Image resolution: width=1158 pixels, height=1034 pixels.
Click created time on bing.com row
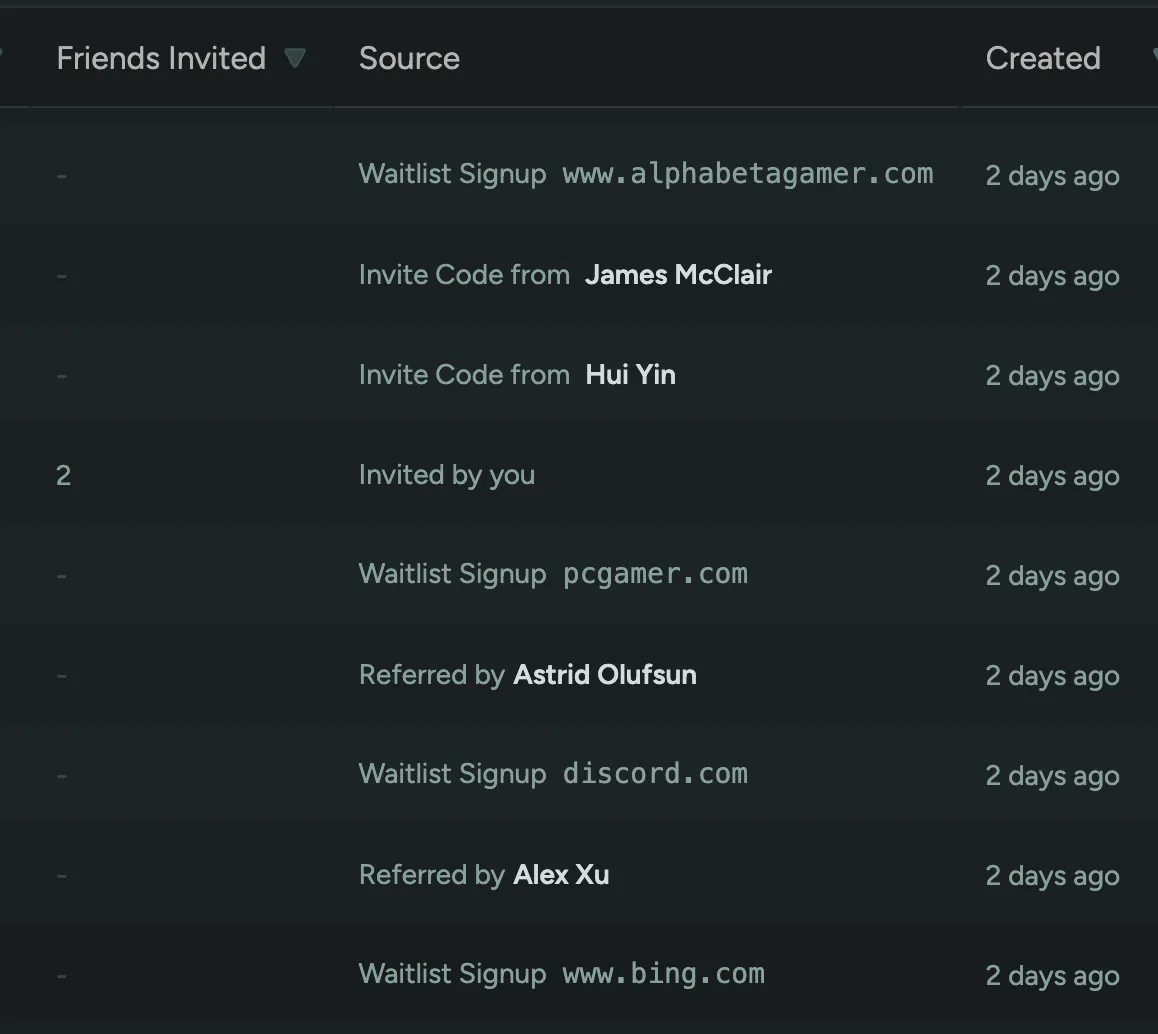pyautogui.click(x=1052, y=976)
